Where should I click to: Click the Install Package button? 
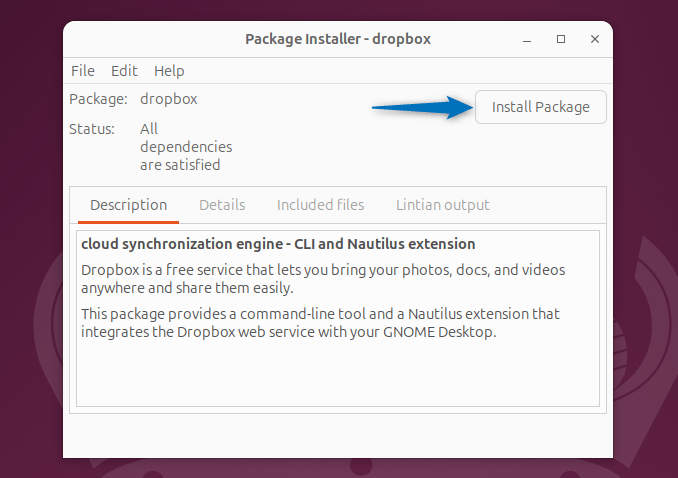pyautogui.click(x=541, y=107)
